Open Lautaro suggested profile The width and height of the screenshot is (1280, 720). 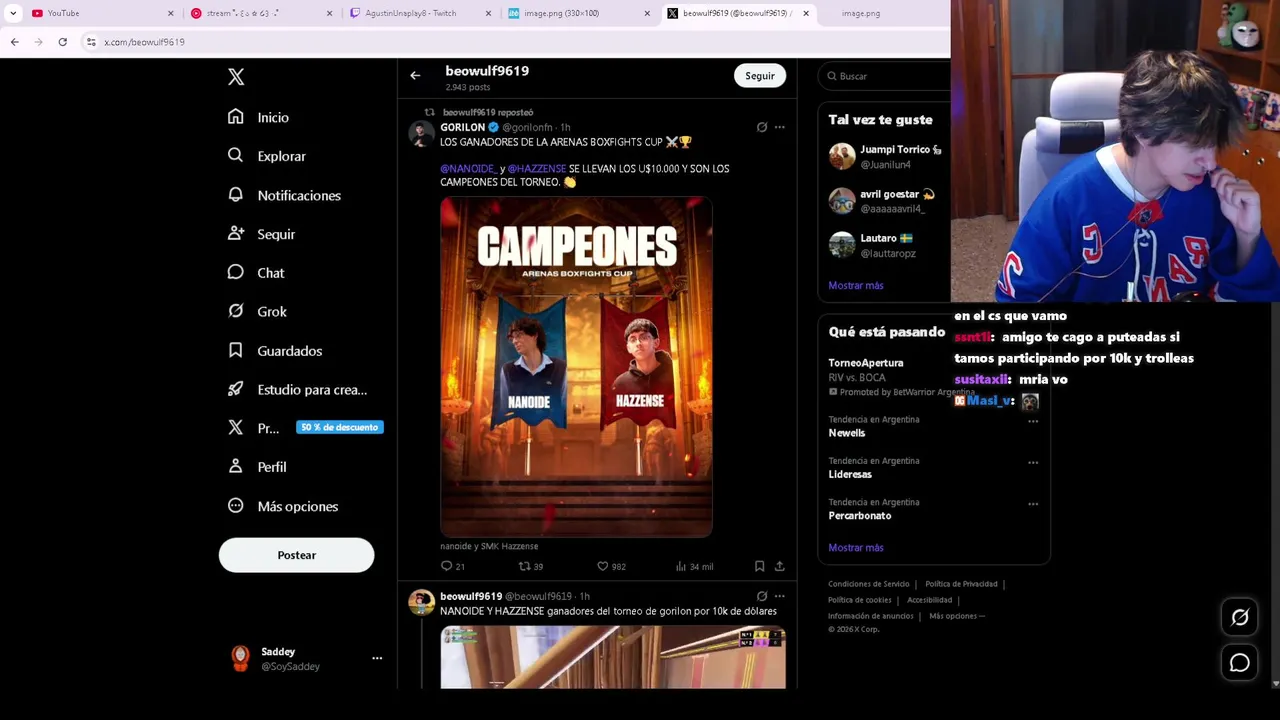[x=885, y=245]
